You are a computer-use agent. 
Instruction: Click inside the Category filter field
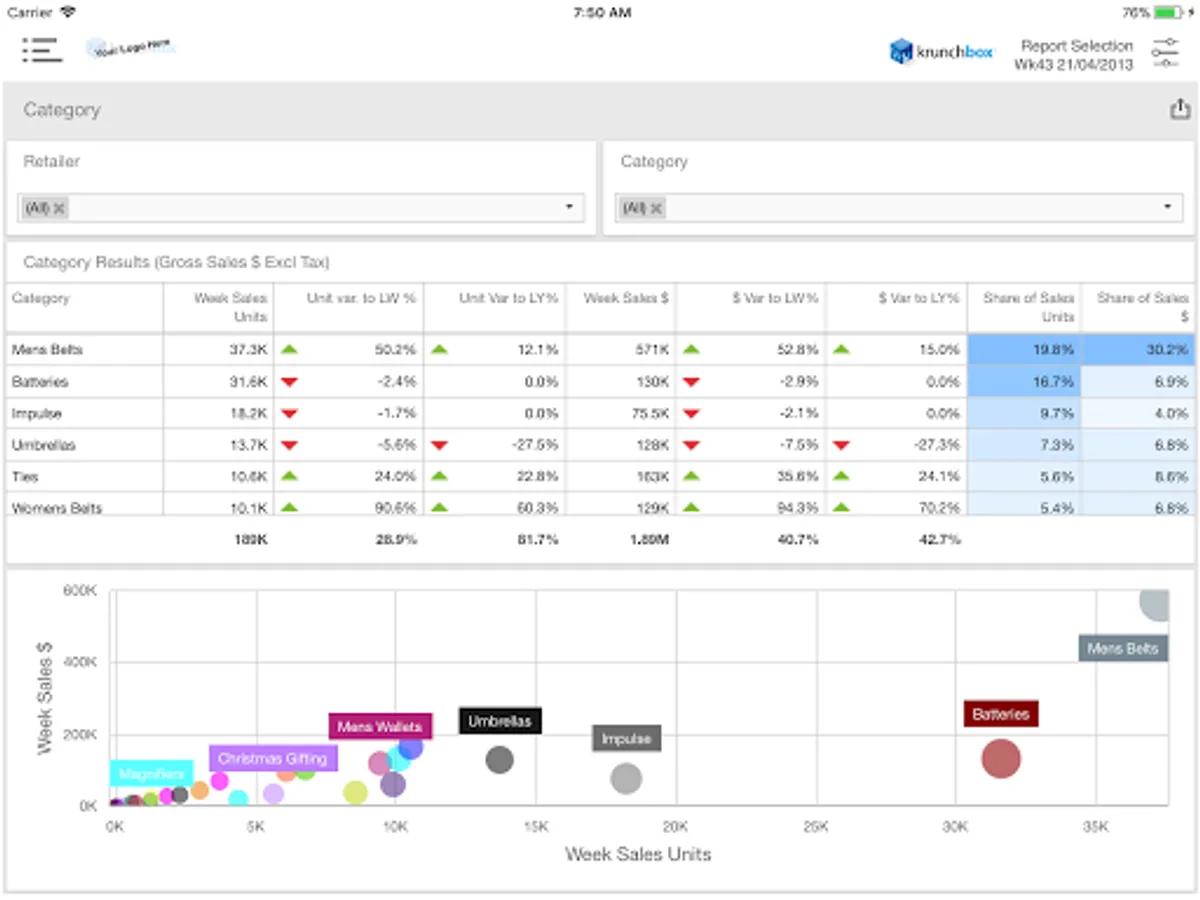coord(898,208)
